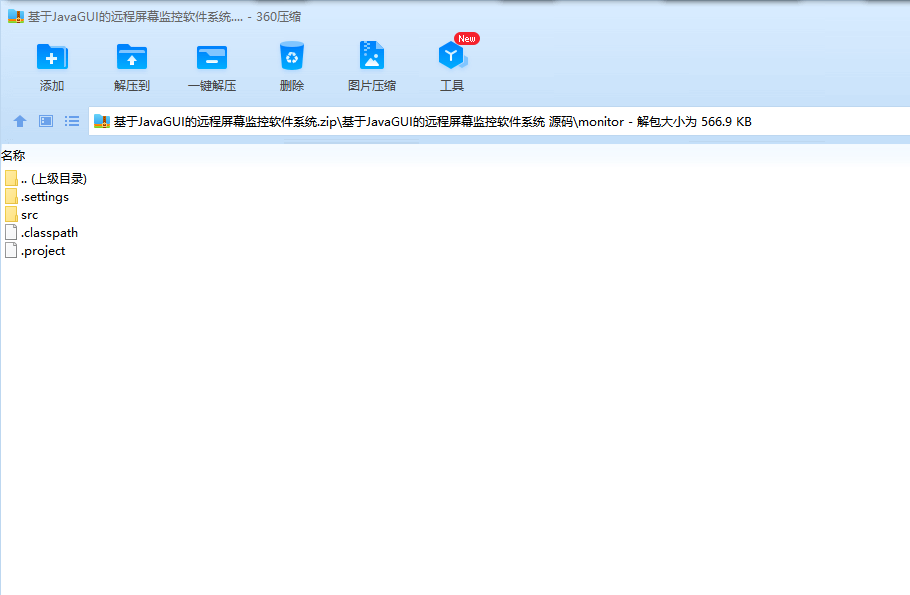The width and height of the screenshot is (910, 595).
Task: Click the 添加 (Add) toolbar icon
Action: click(52, 57)
